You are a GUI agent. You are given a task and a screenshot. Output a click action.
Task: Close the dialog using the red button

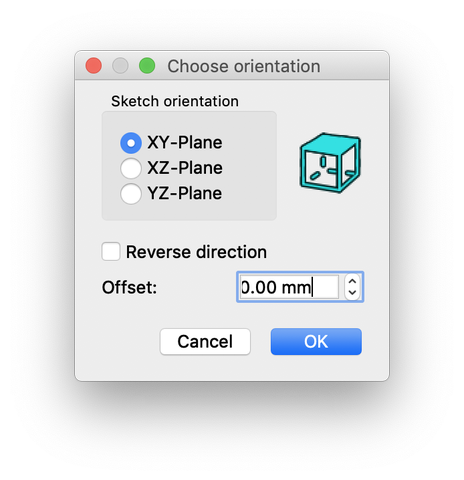coord(94,65)
